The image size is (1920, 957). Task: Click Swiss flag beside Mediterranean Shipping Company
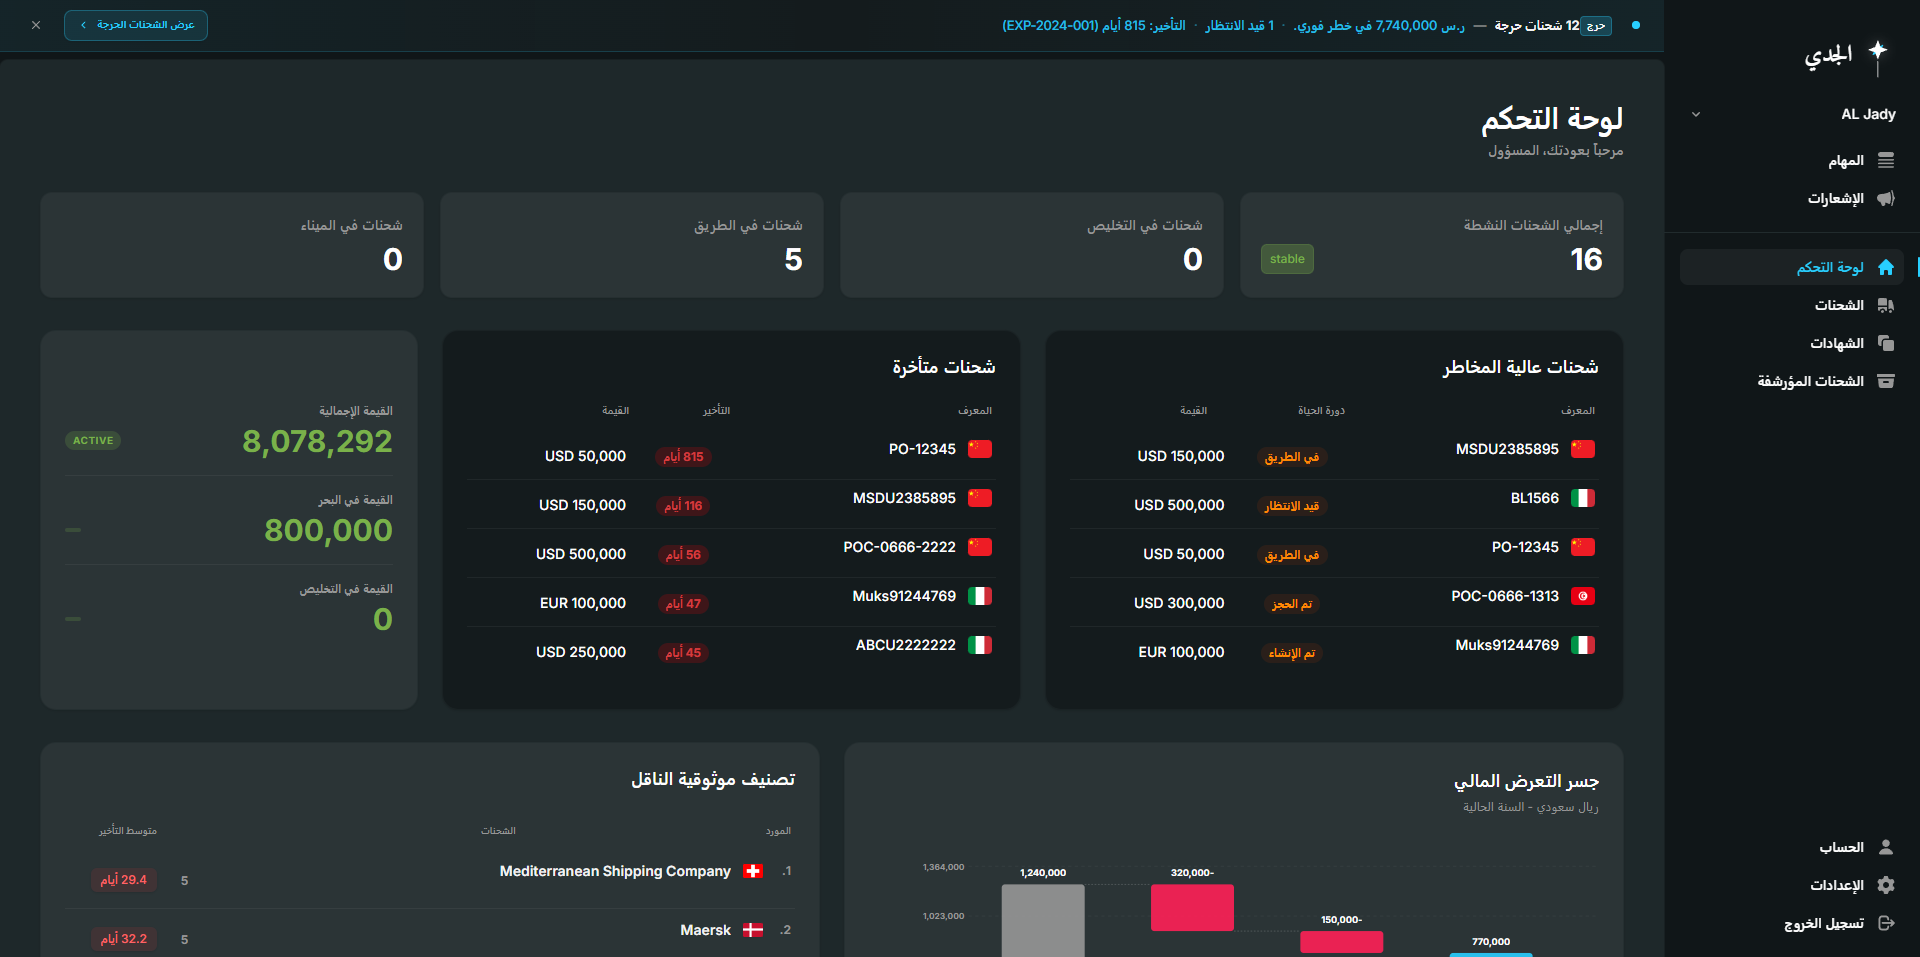[x=754, y=871]
